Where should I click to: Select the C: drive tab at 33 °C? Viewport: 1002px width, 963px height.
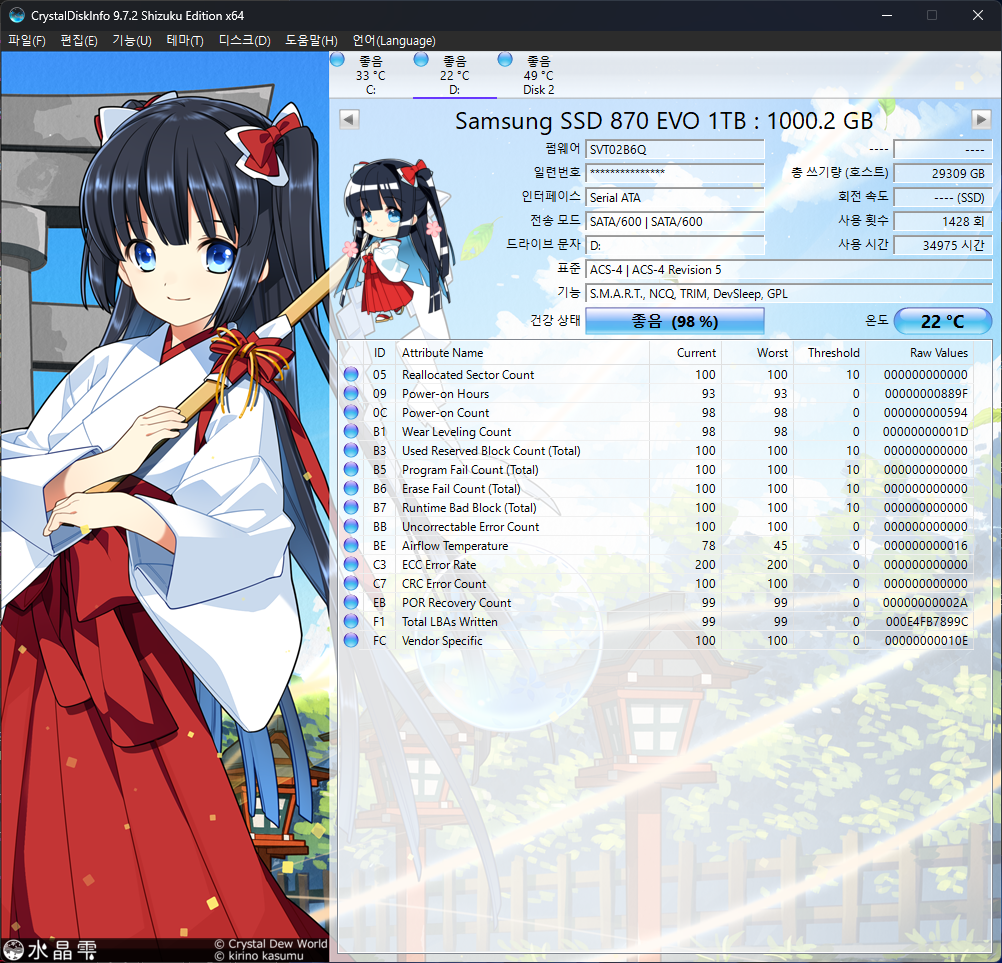(371, 75)
